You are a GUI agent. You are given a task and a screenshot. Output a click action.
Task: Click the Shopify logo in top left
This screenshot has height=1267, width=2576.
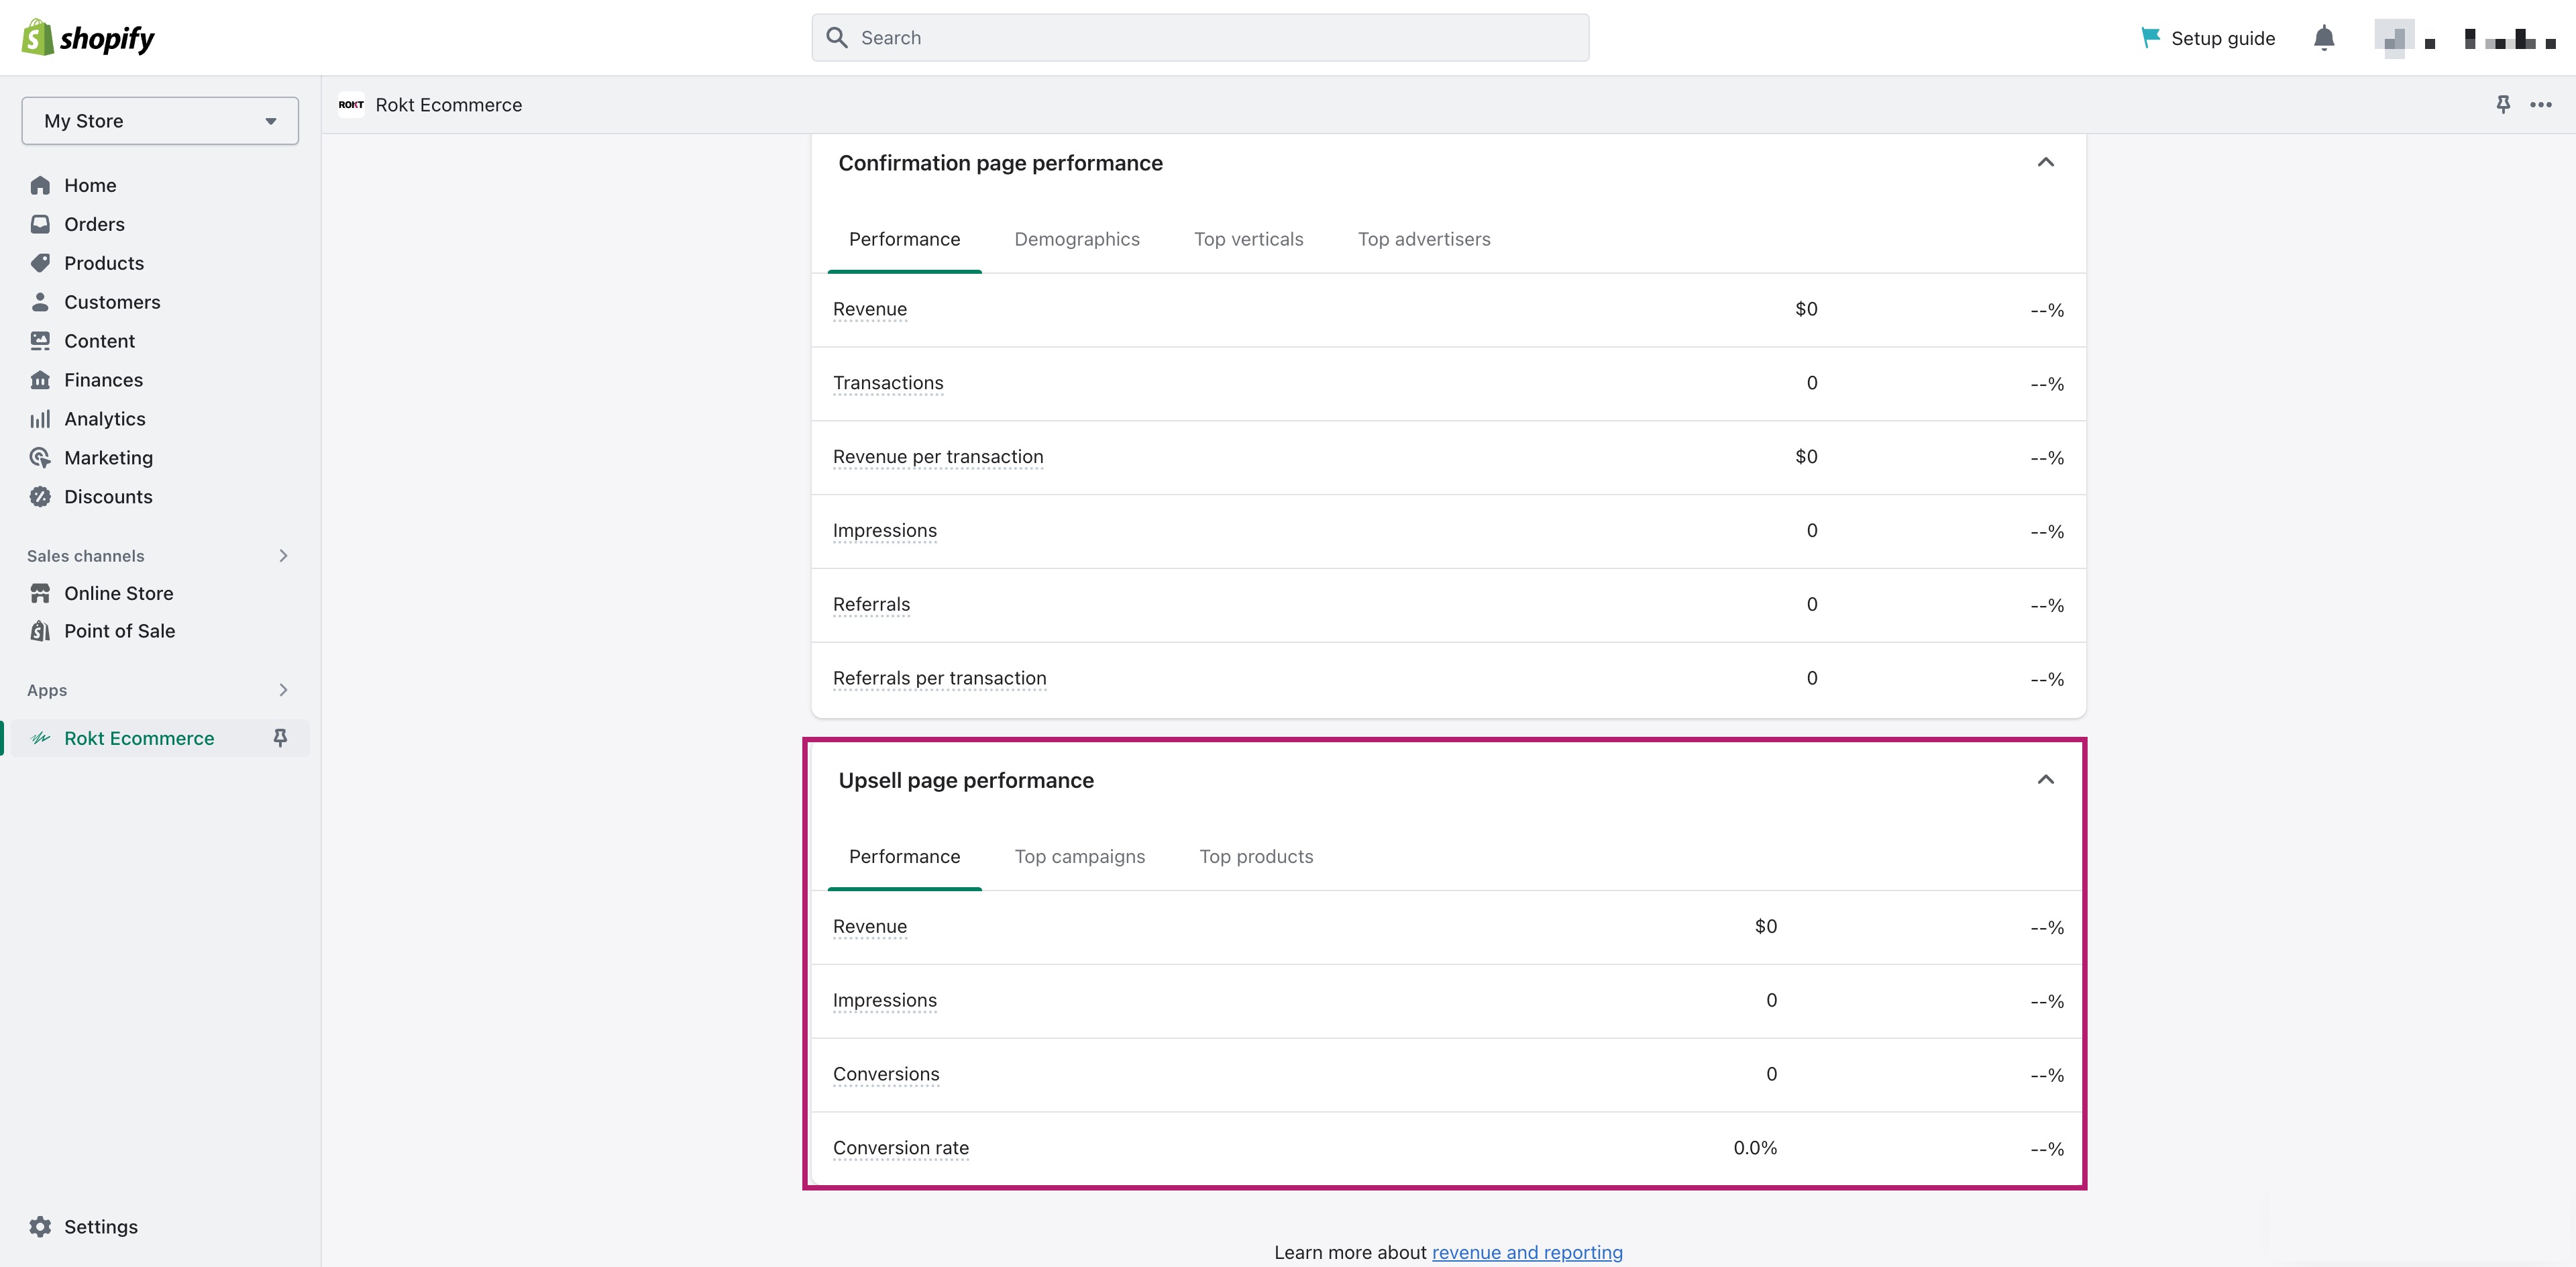(89, 36)
